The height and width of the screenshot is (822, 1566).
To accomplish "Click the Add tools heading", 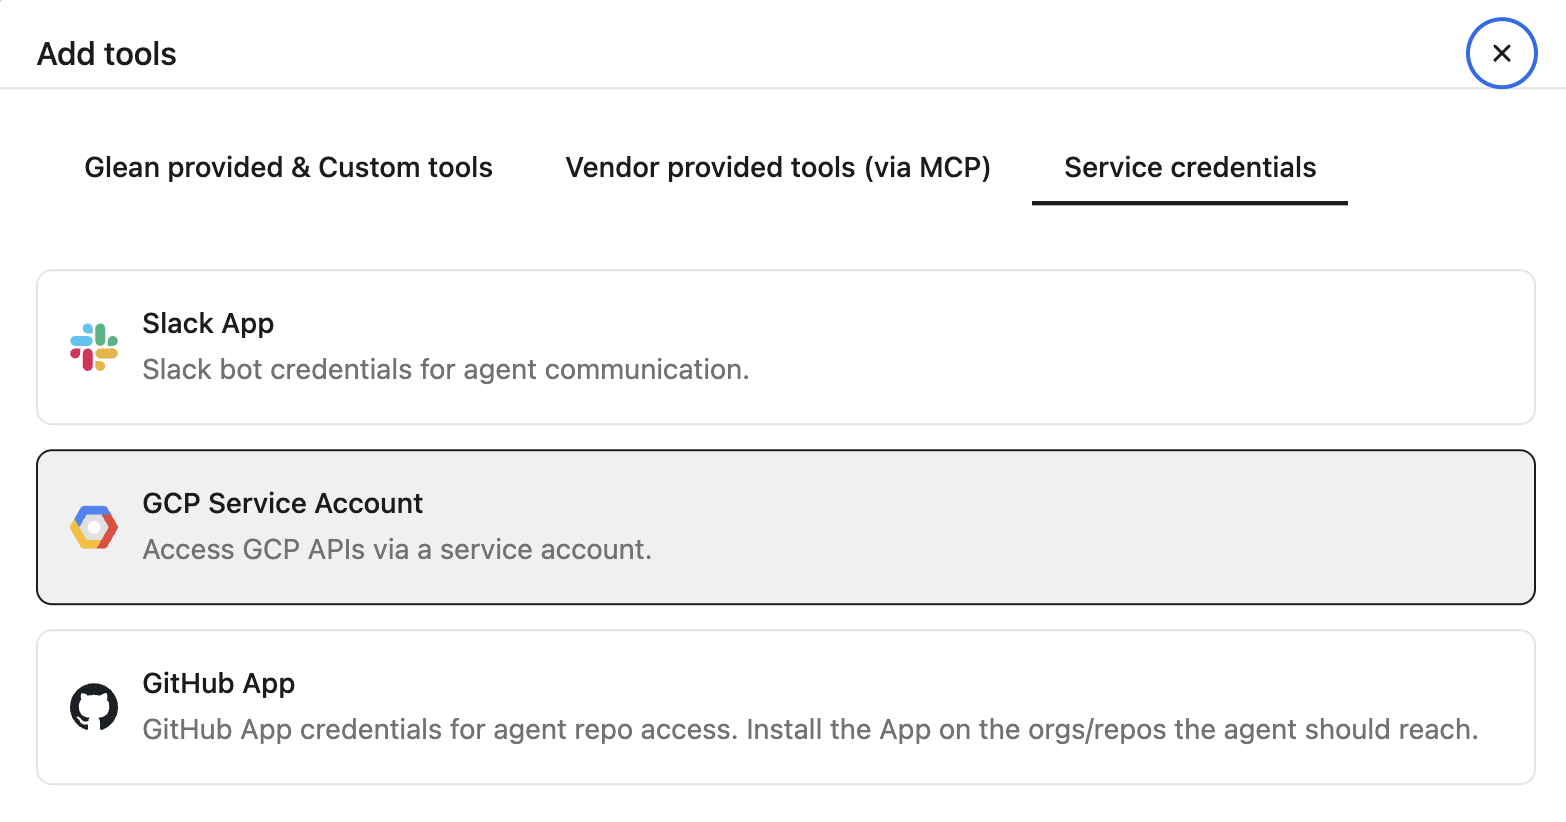I will click(x=107, y=54).
